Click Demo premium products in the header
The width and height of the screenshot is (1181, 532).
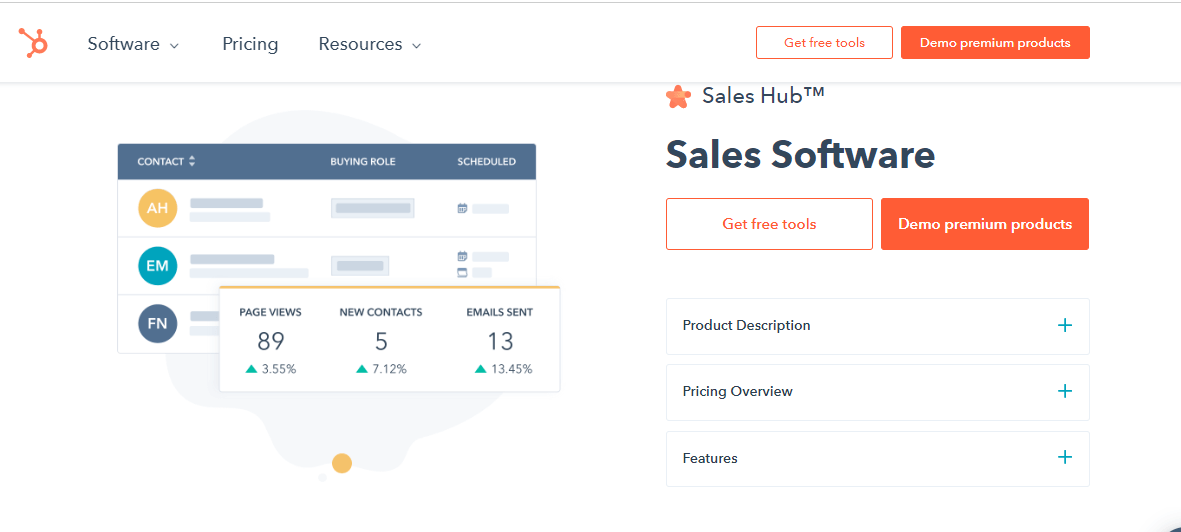click(995, 42)
